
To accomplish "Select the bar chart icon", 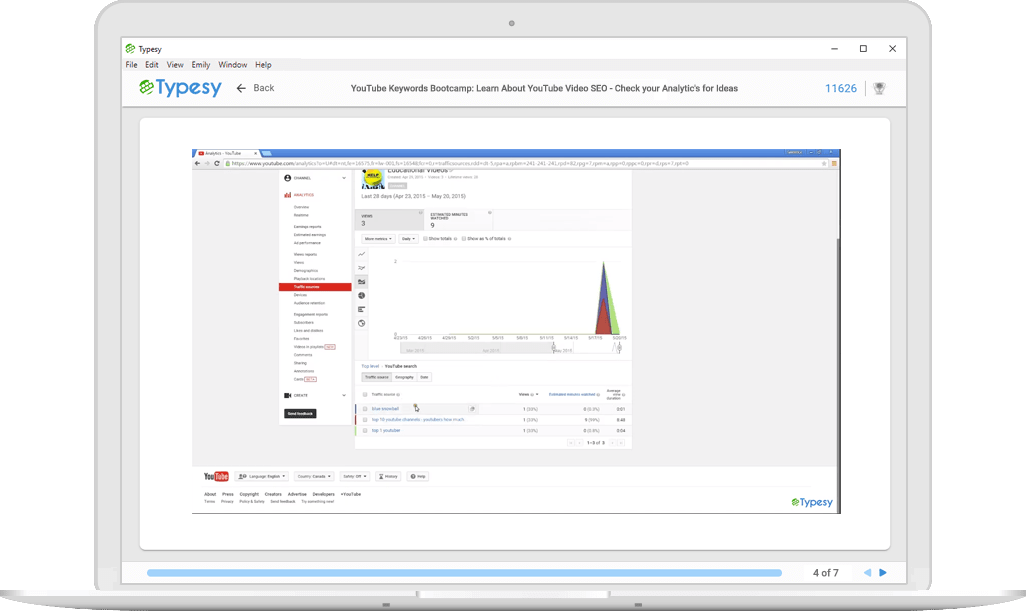I will [361, 309].
